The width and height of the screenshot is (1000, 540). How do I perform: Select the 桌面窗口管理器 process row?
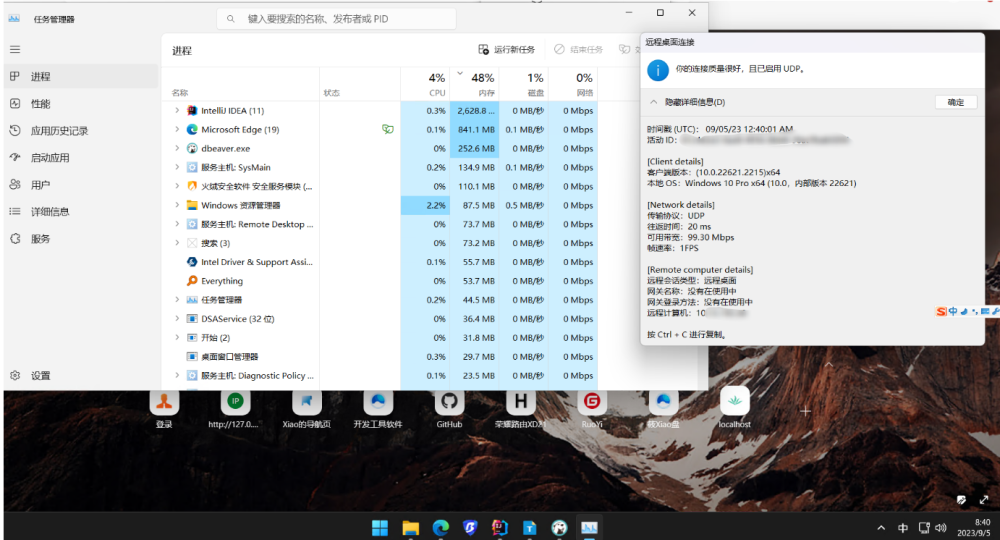pyautogui.click(x=381, y=356)
